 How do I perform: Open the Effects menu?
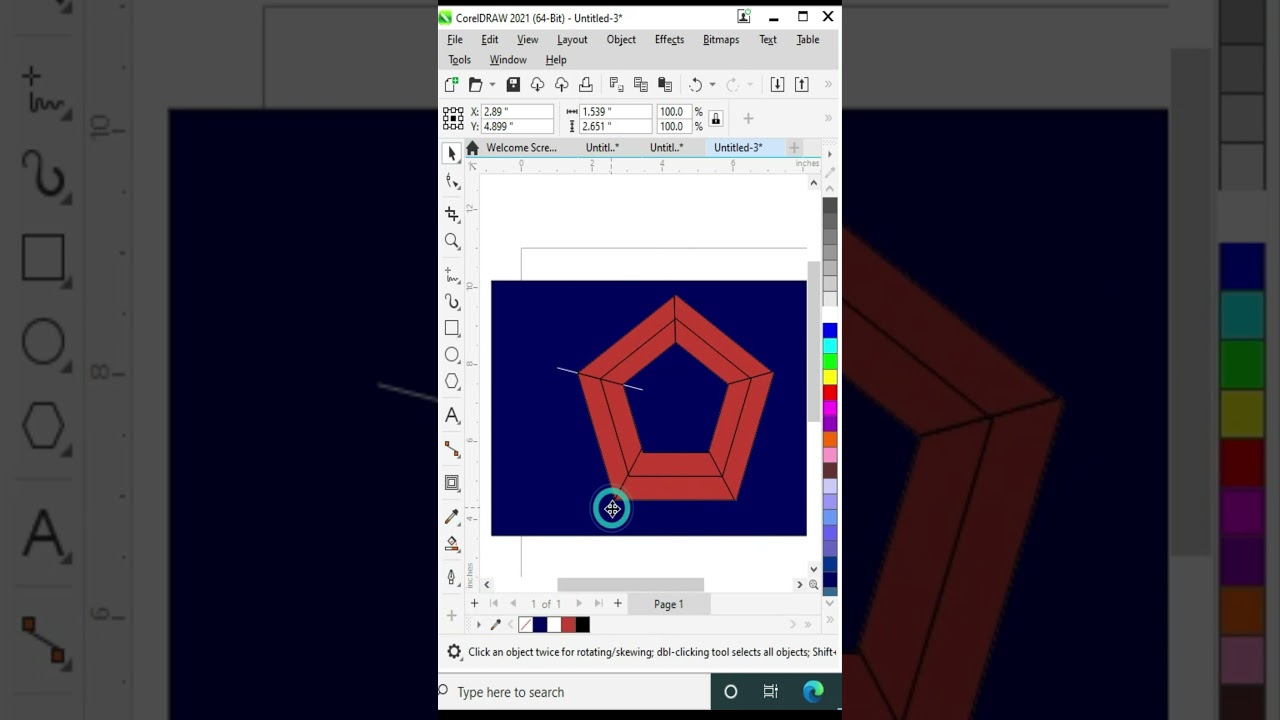coord(669,40)
